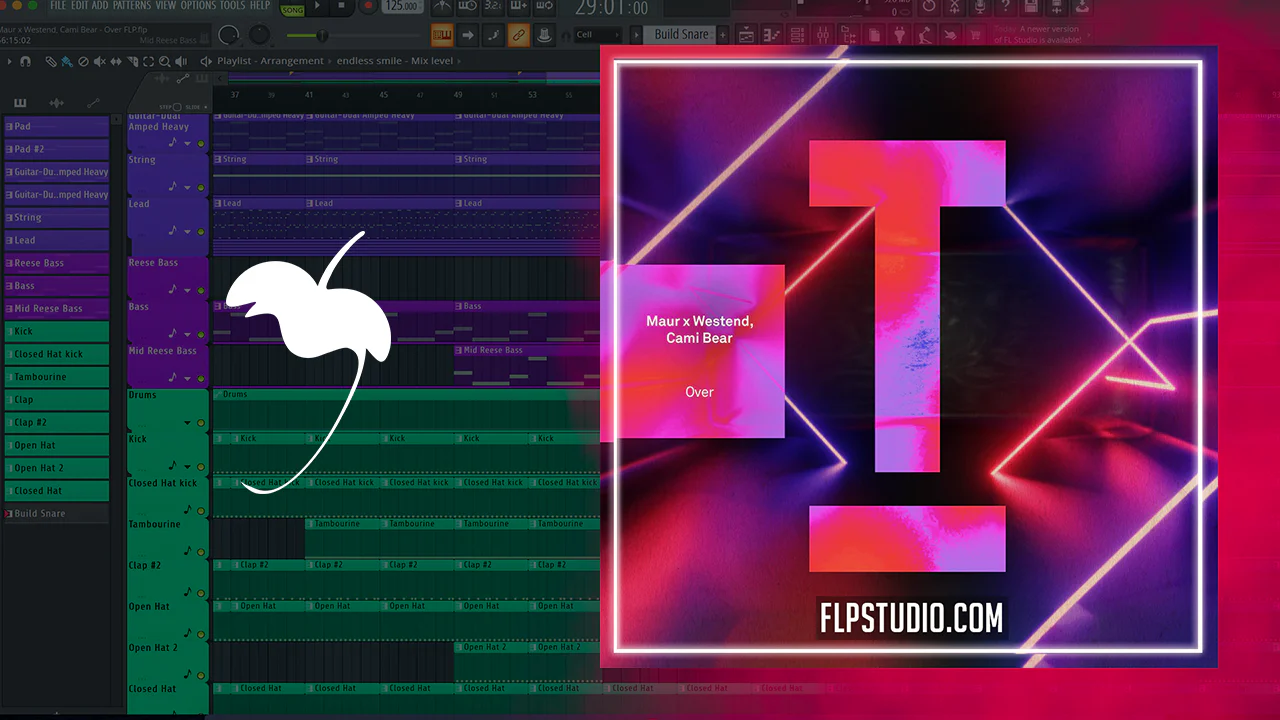The width and height of the screenshot is (1280, 720).
Task: Open the ADD menu
Action: coord(100,5)
